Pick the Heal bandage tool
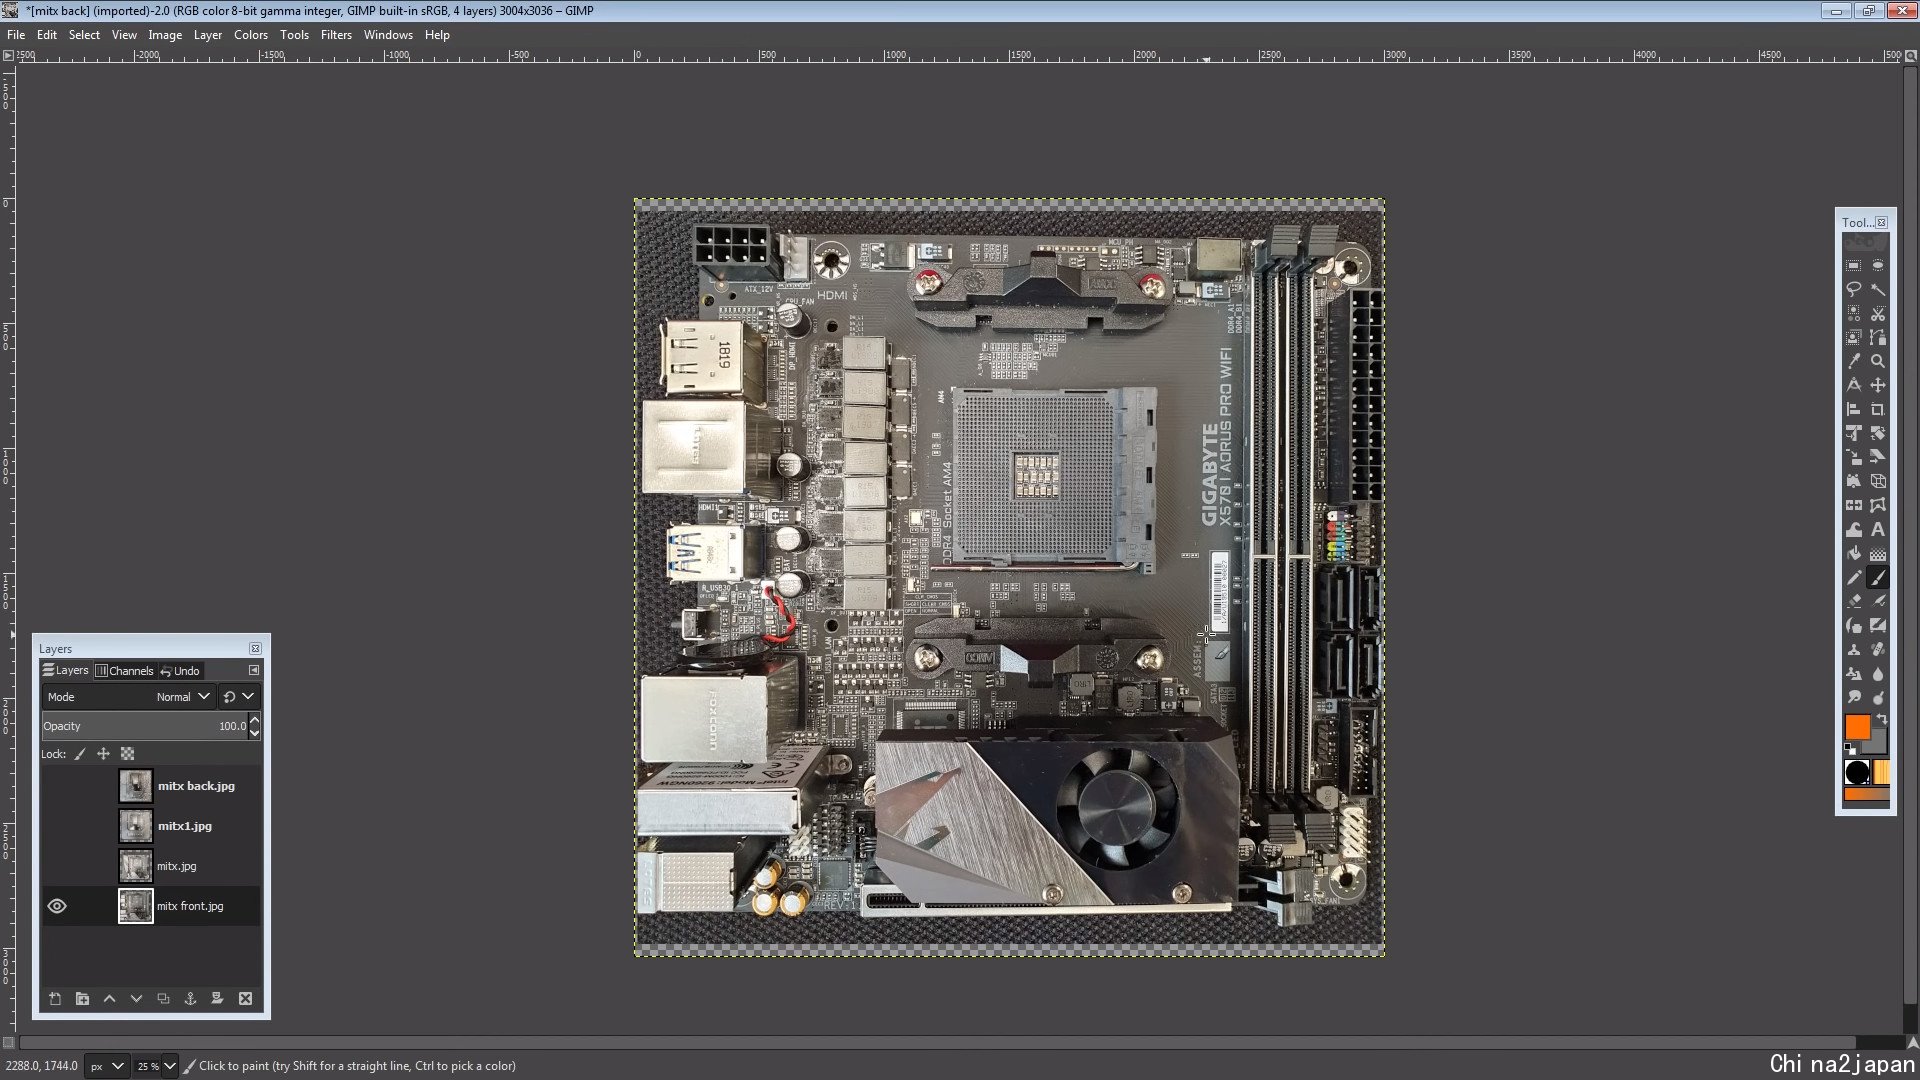The height and width of the screenshot is (1080, 1920). coord(1878,649)
